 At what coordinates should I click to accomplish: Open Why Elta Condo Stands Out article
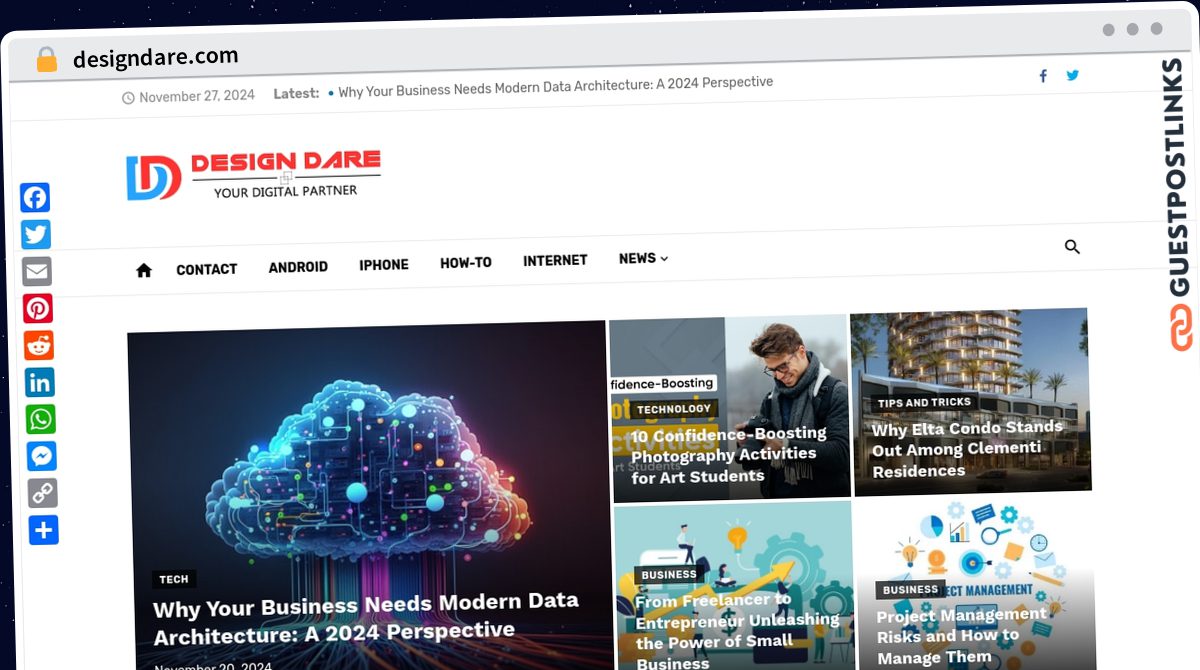pos(966,449)
